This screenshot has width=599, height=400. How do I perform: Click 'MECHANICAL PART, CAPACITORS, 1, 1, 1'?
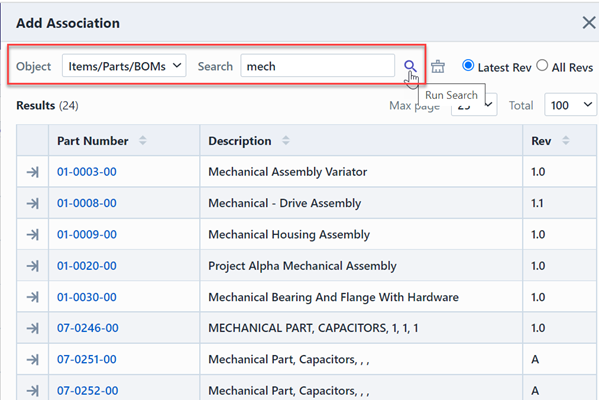[313, 329]
